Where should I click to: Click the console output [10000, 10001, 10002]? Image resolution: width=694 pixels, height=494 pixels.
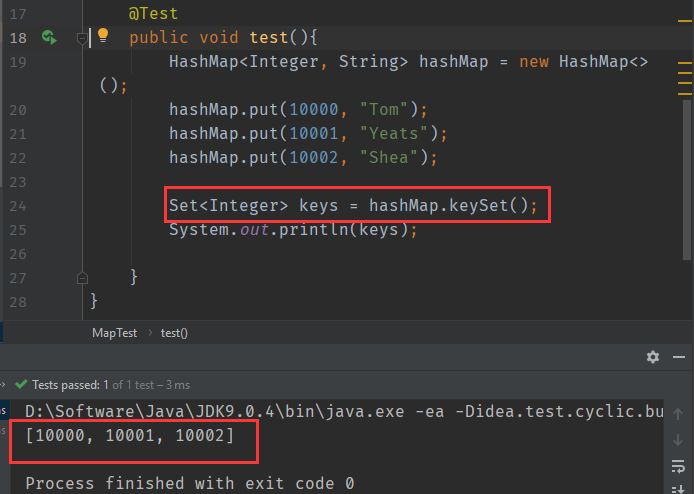[130, 436]
